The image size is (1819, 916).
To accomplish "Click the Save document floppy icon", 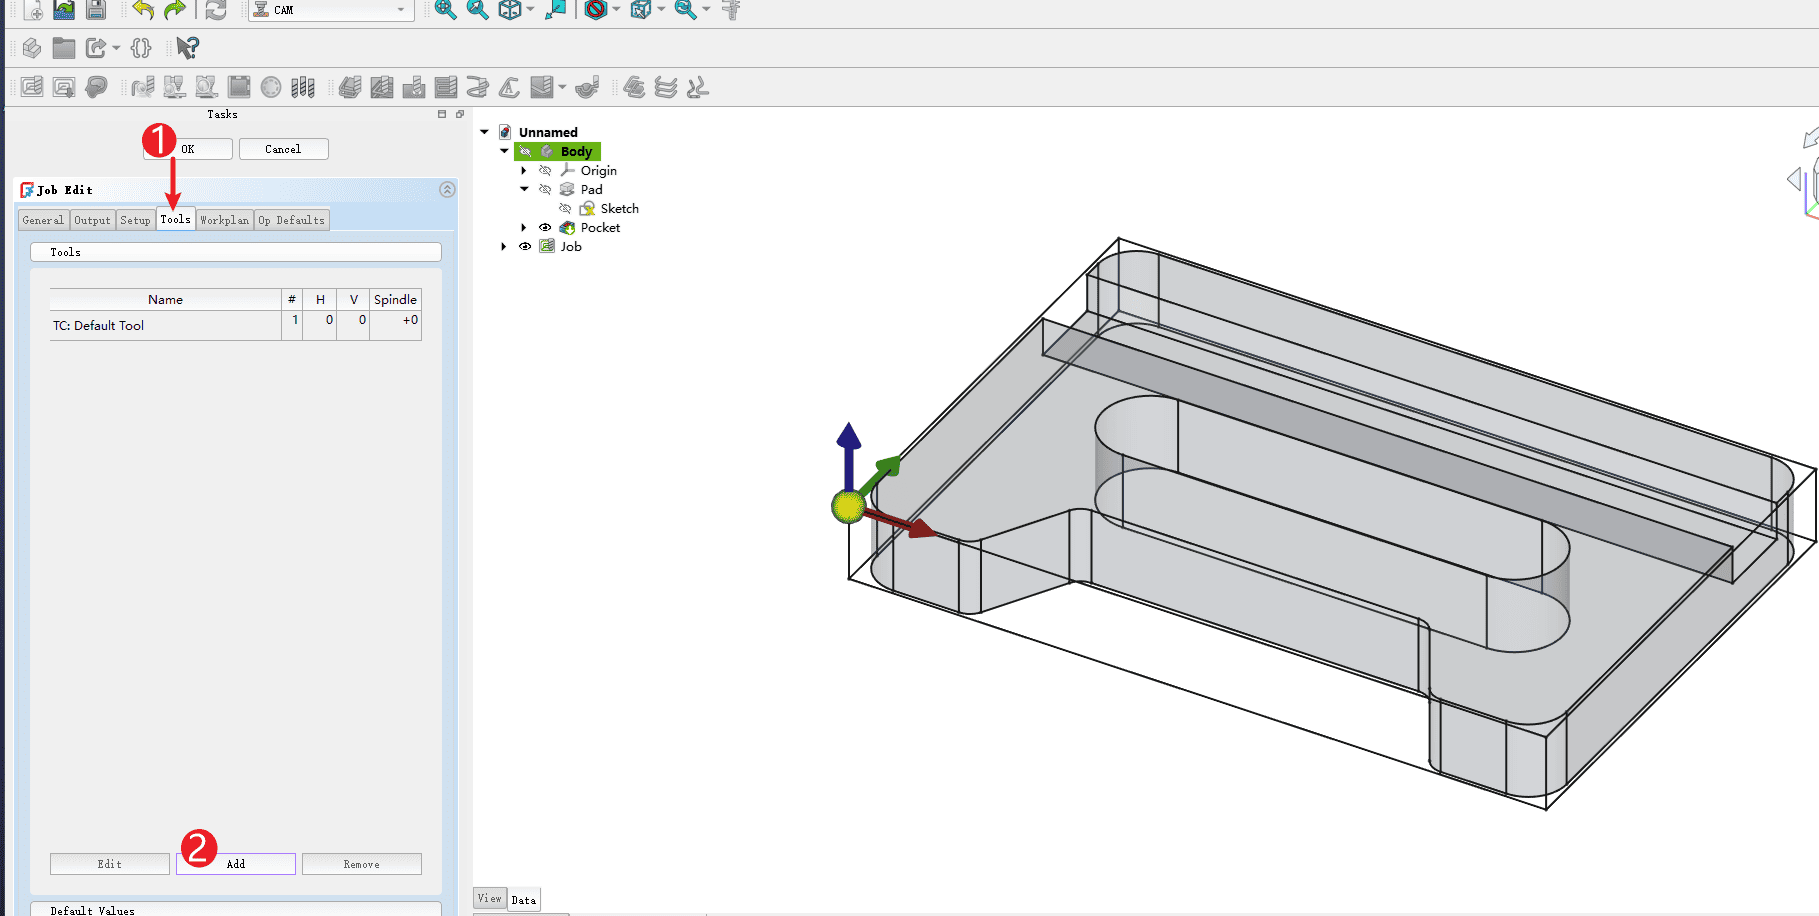I will point(96,10).
